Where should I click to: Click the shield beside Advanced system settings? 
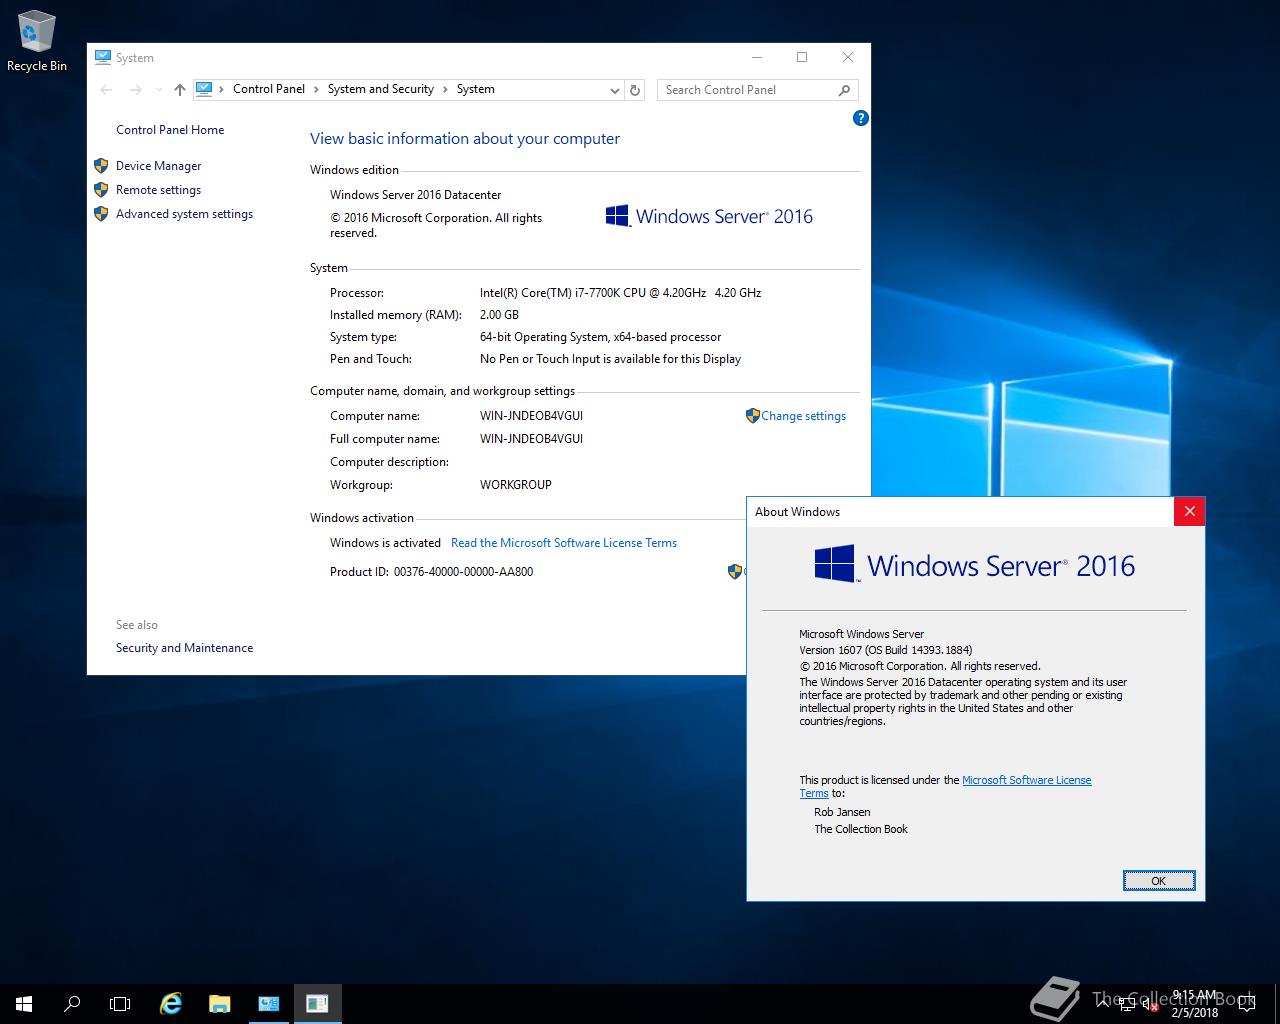click(x=101, y=214)
